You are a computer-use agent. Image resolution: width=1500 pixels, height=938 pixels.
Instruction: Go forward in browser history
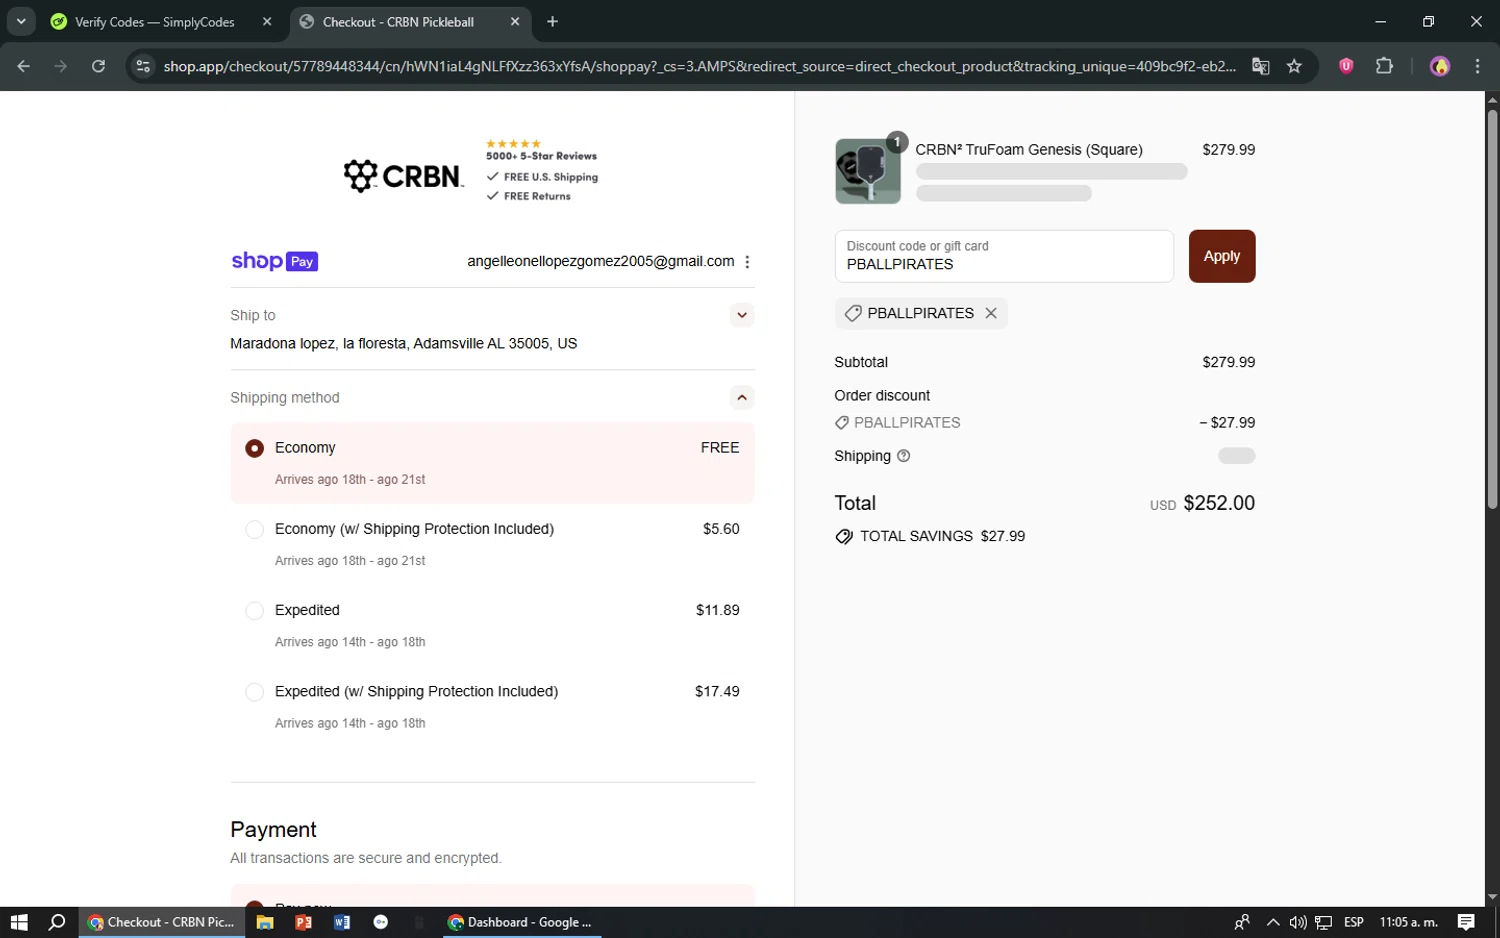pyautogui.click(x=61, y=66)
